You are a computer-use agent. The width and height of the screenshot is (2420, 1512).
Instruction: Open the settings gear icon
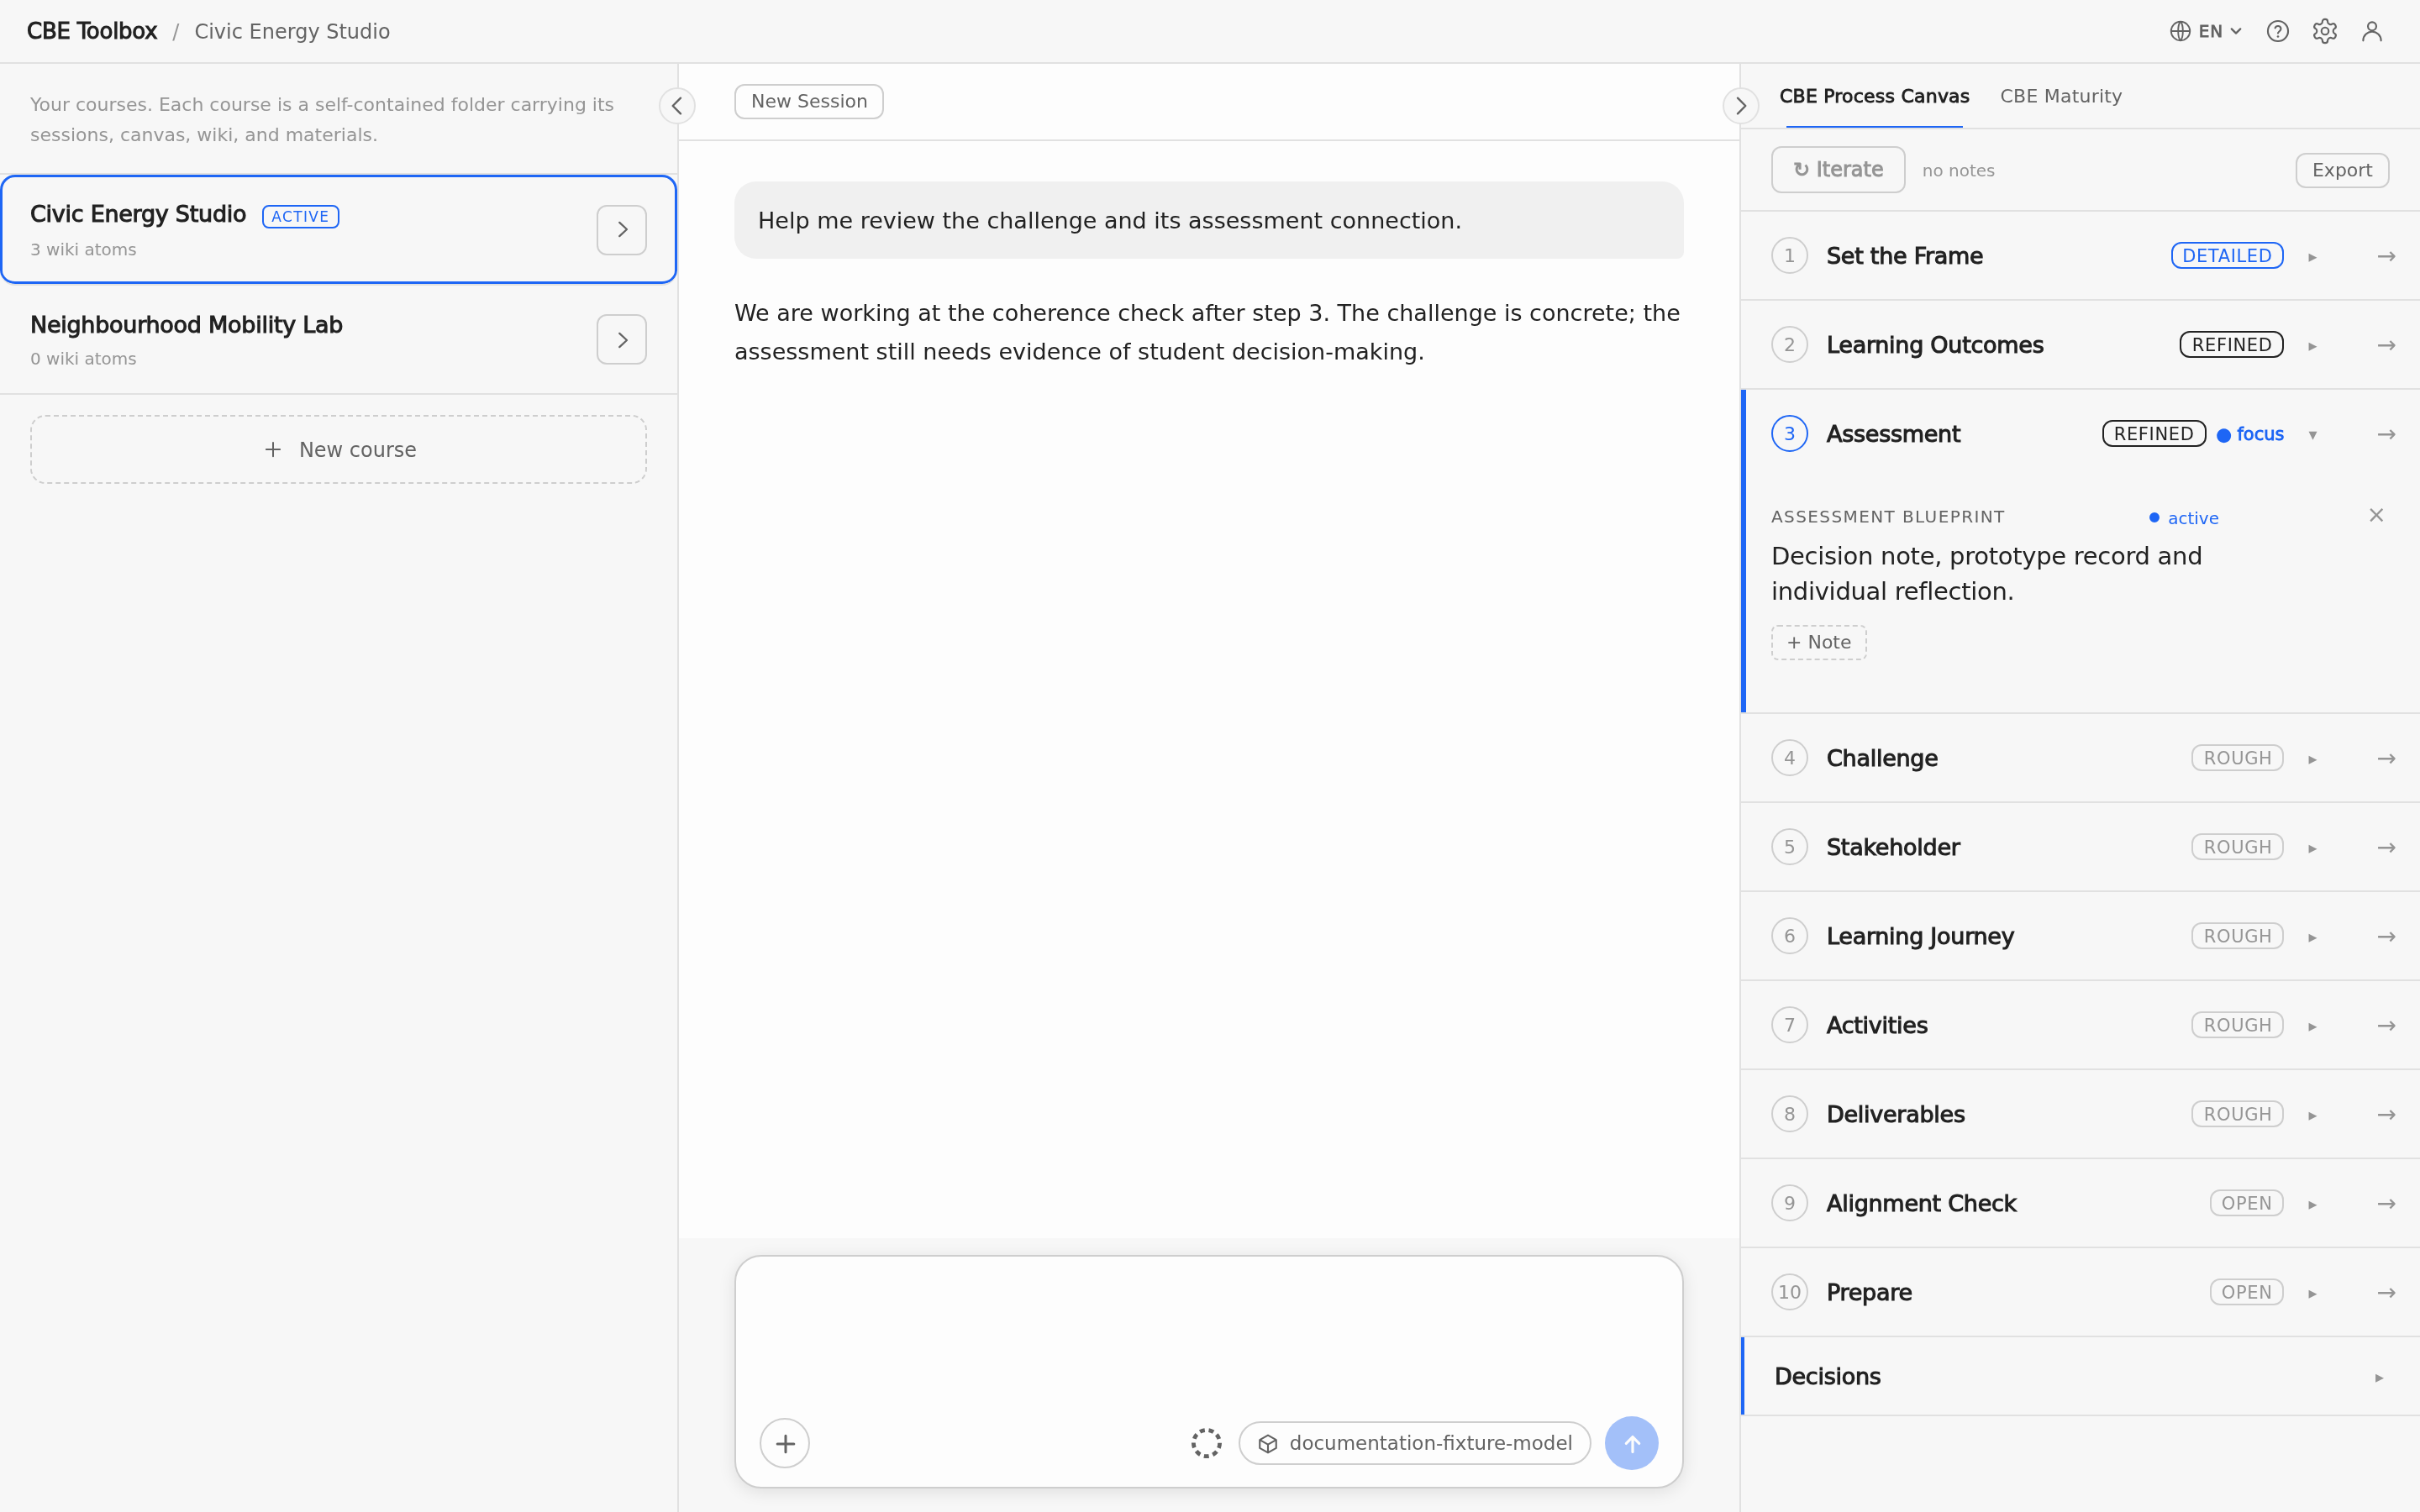[x=2324, y=31]
